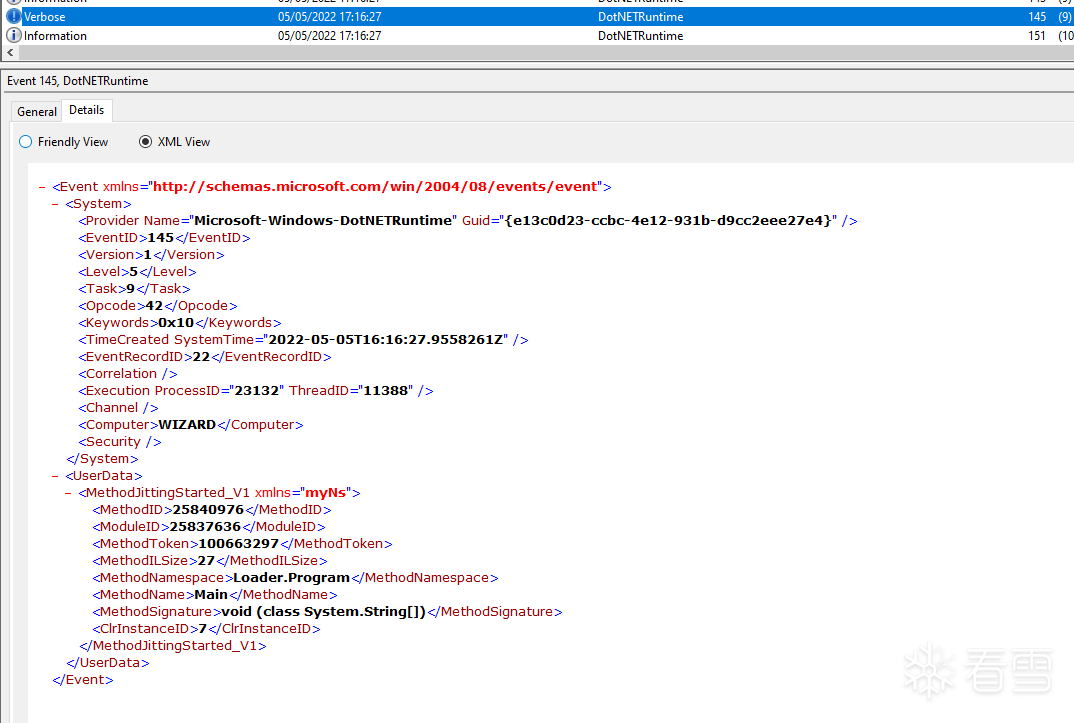The width and height of the screenshot is (1074, 723).
Task: Collapse the Event root XML node
Action: [x=42, y=187]
